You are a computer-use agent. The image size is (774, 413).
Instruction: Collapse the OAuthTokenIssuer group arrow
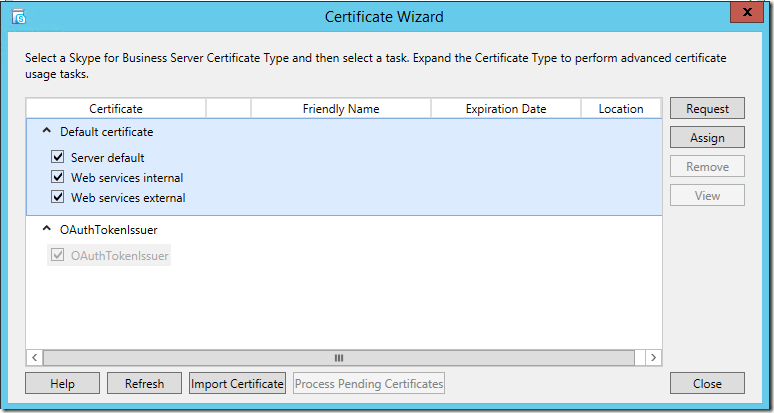(46, 229)
